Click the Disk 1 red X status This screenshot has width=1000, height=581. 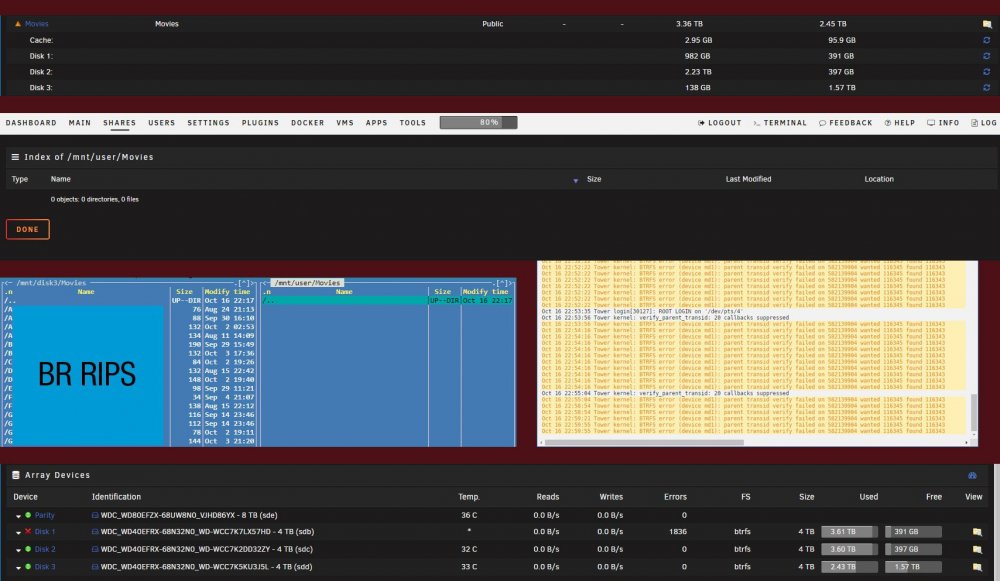click(x=28, y=532)
